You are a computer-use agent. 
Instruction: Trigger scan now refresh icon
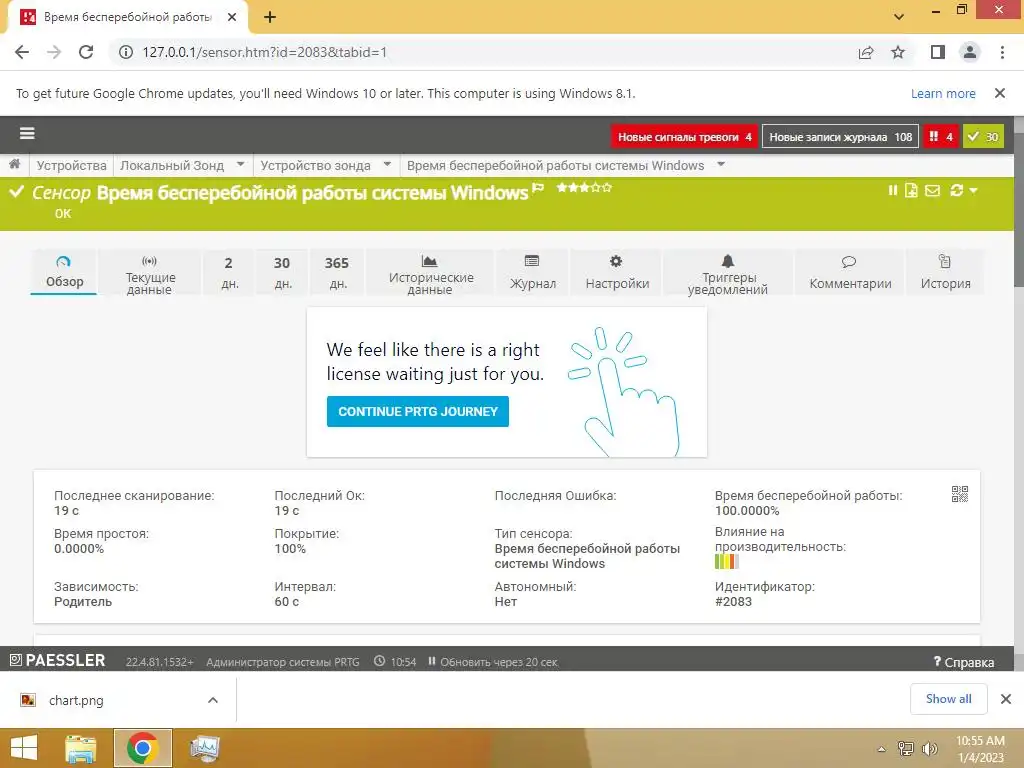(x=957, y=190)
